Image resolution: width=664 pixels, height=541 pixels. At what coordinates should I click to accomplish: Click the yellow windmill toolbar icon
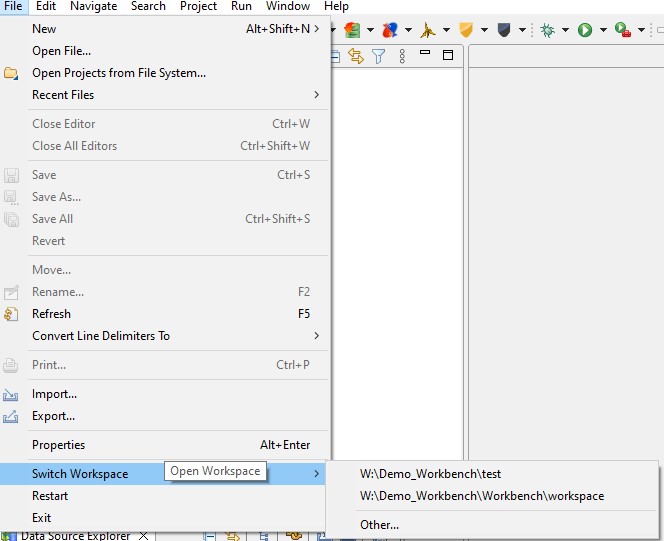[428, 30]
